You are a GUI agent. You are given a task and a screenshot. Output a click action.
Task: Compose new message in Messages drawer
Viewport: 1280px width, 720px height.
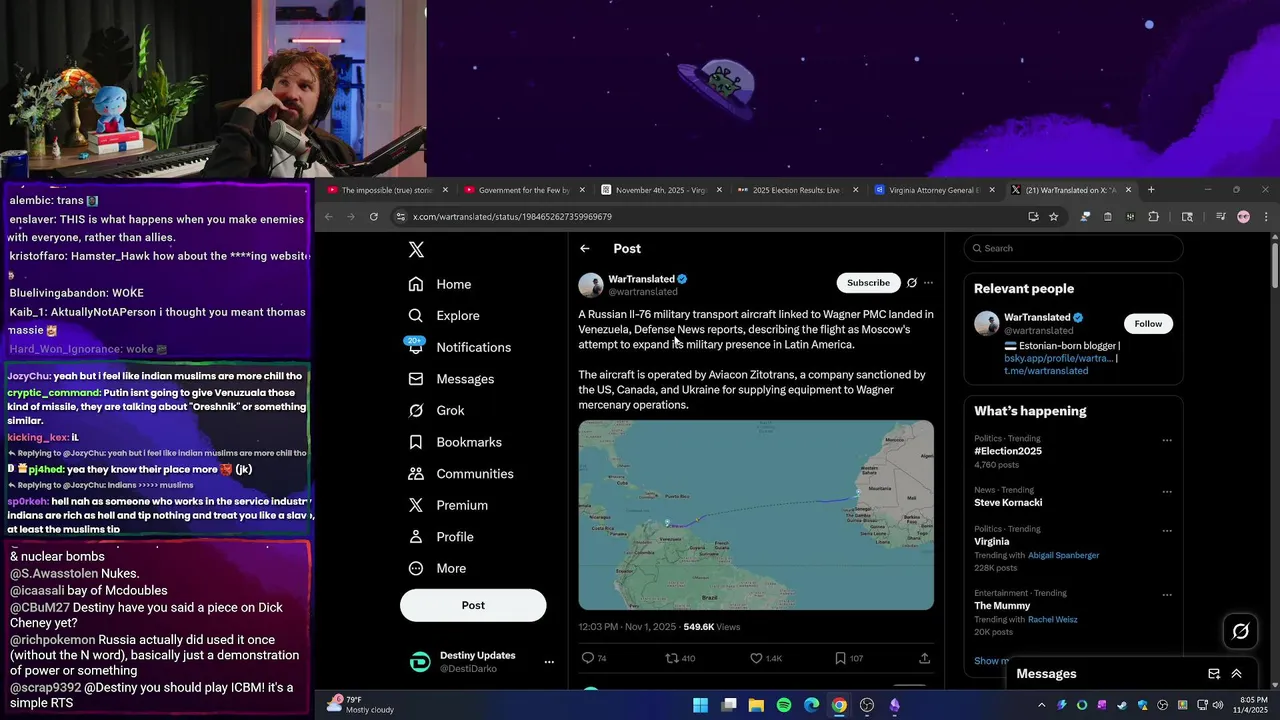click(1214, 674)
